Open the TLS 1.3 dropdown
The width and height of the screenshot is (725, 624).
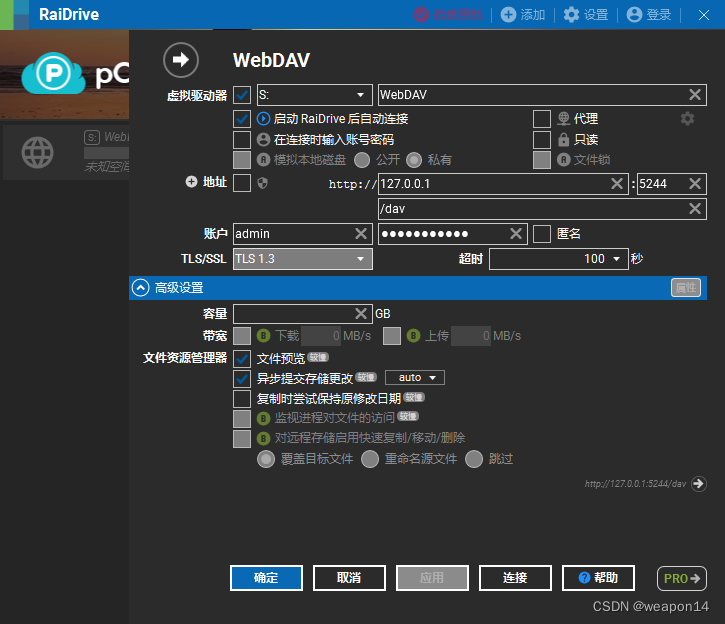point(303,259)
